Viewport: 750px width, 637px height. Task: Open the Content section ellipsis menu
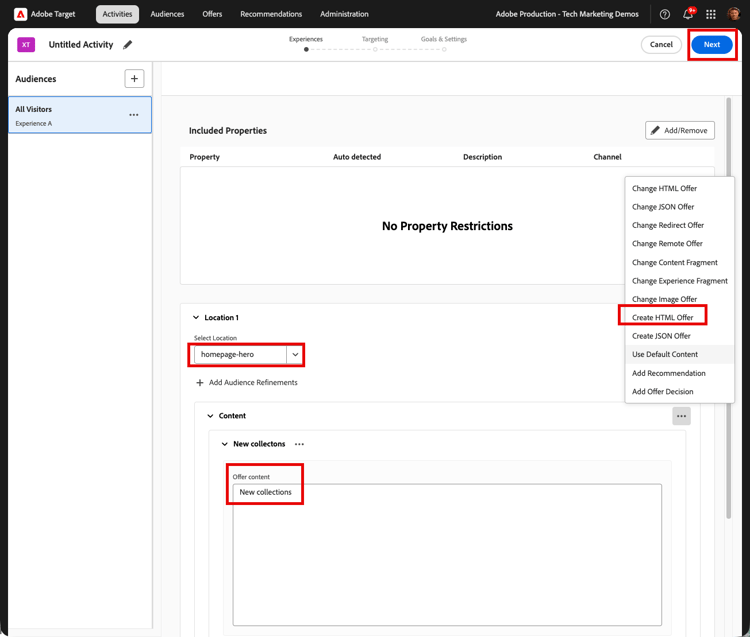681,416
